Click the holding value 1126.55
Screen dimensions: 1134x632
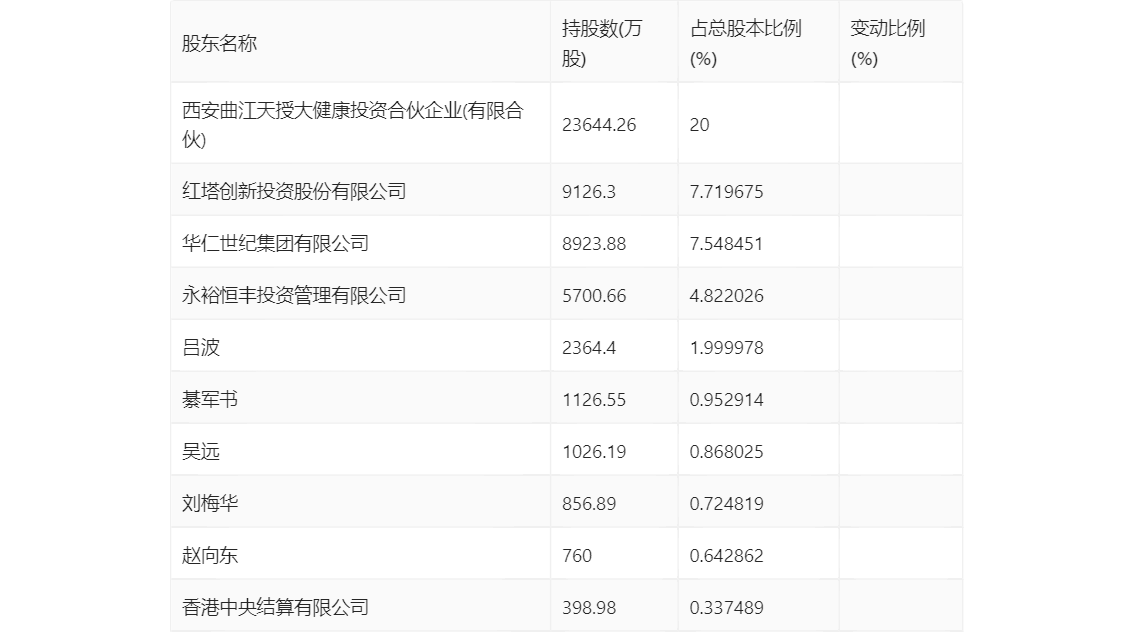(594, 400)
